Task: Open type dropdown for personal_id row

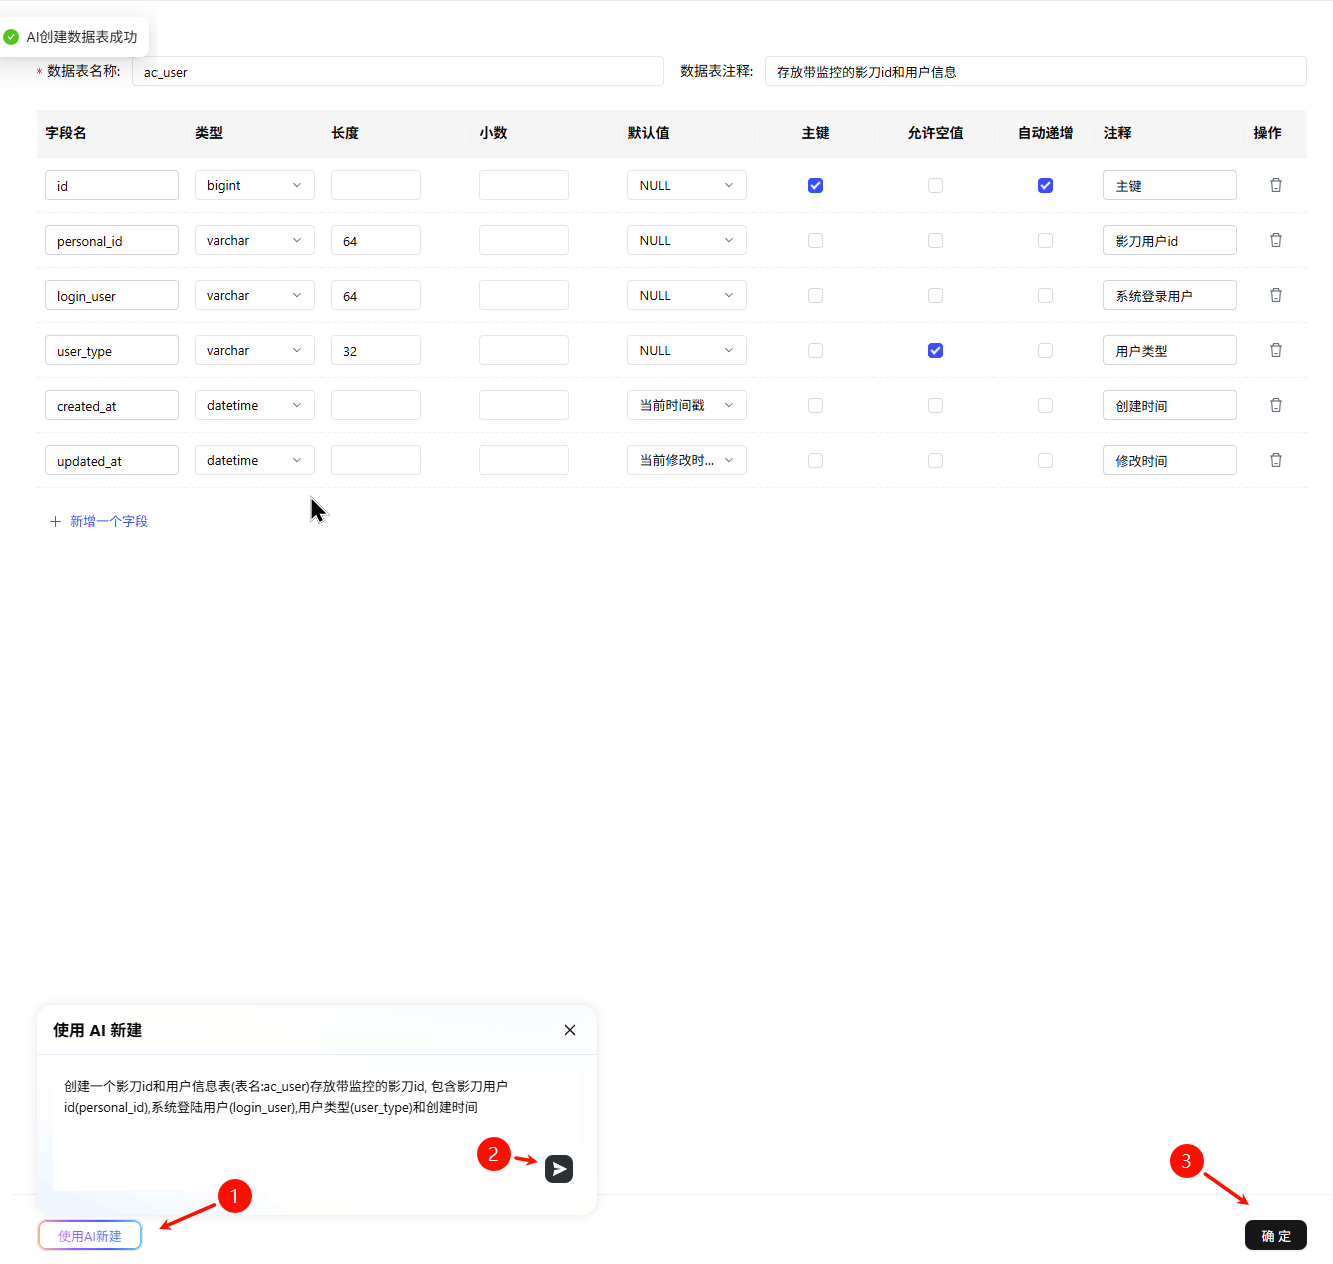Action: (255, 240)
